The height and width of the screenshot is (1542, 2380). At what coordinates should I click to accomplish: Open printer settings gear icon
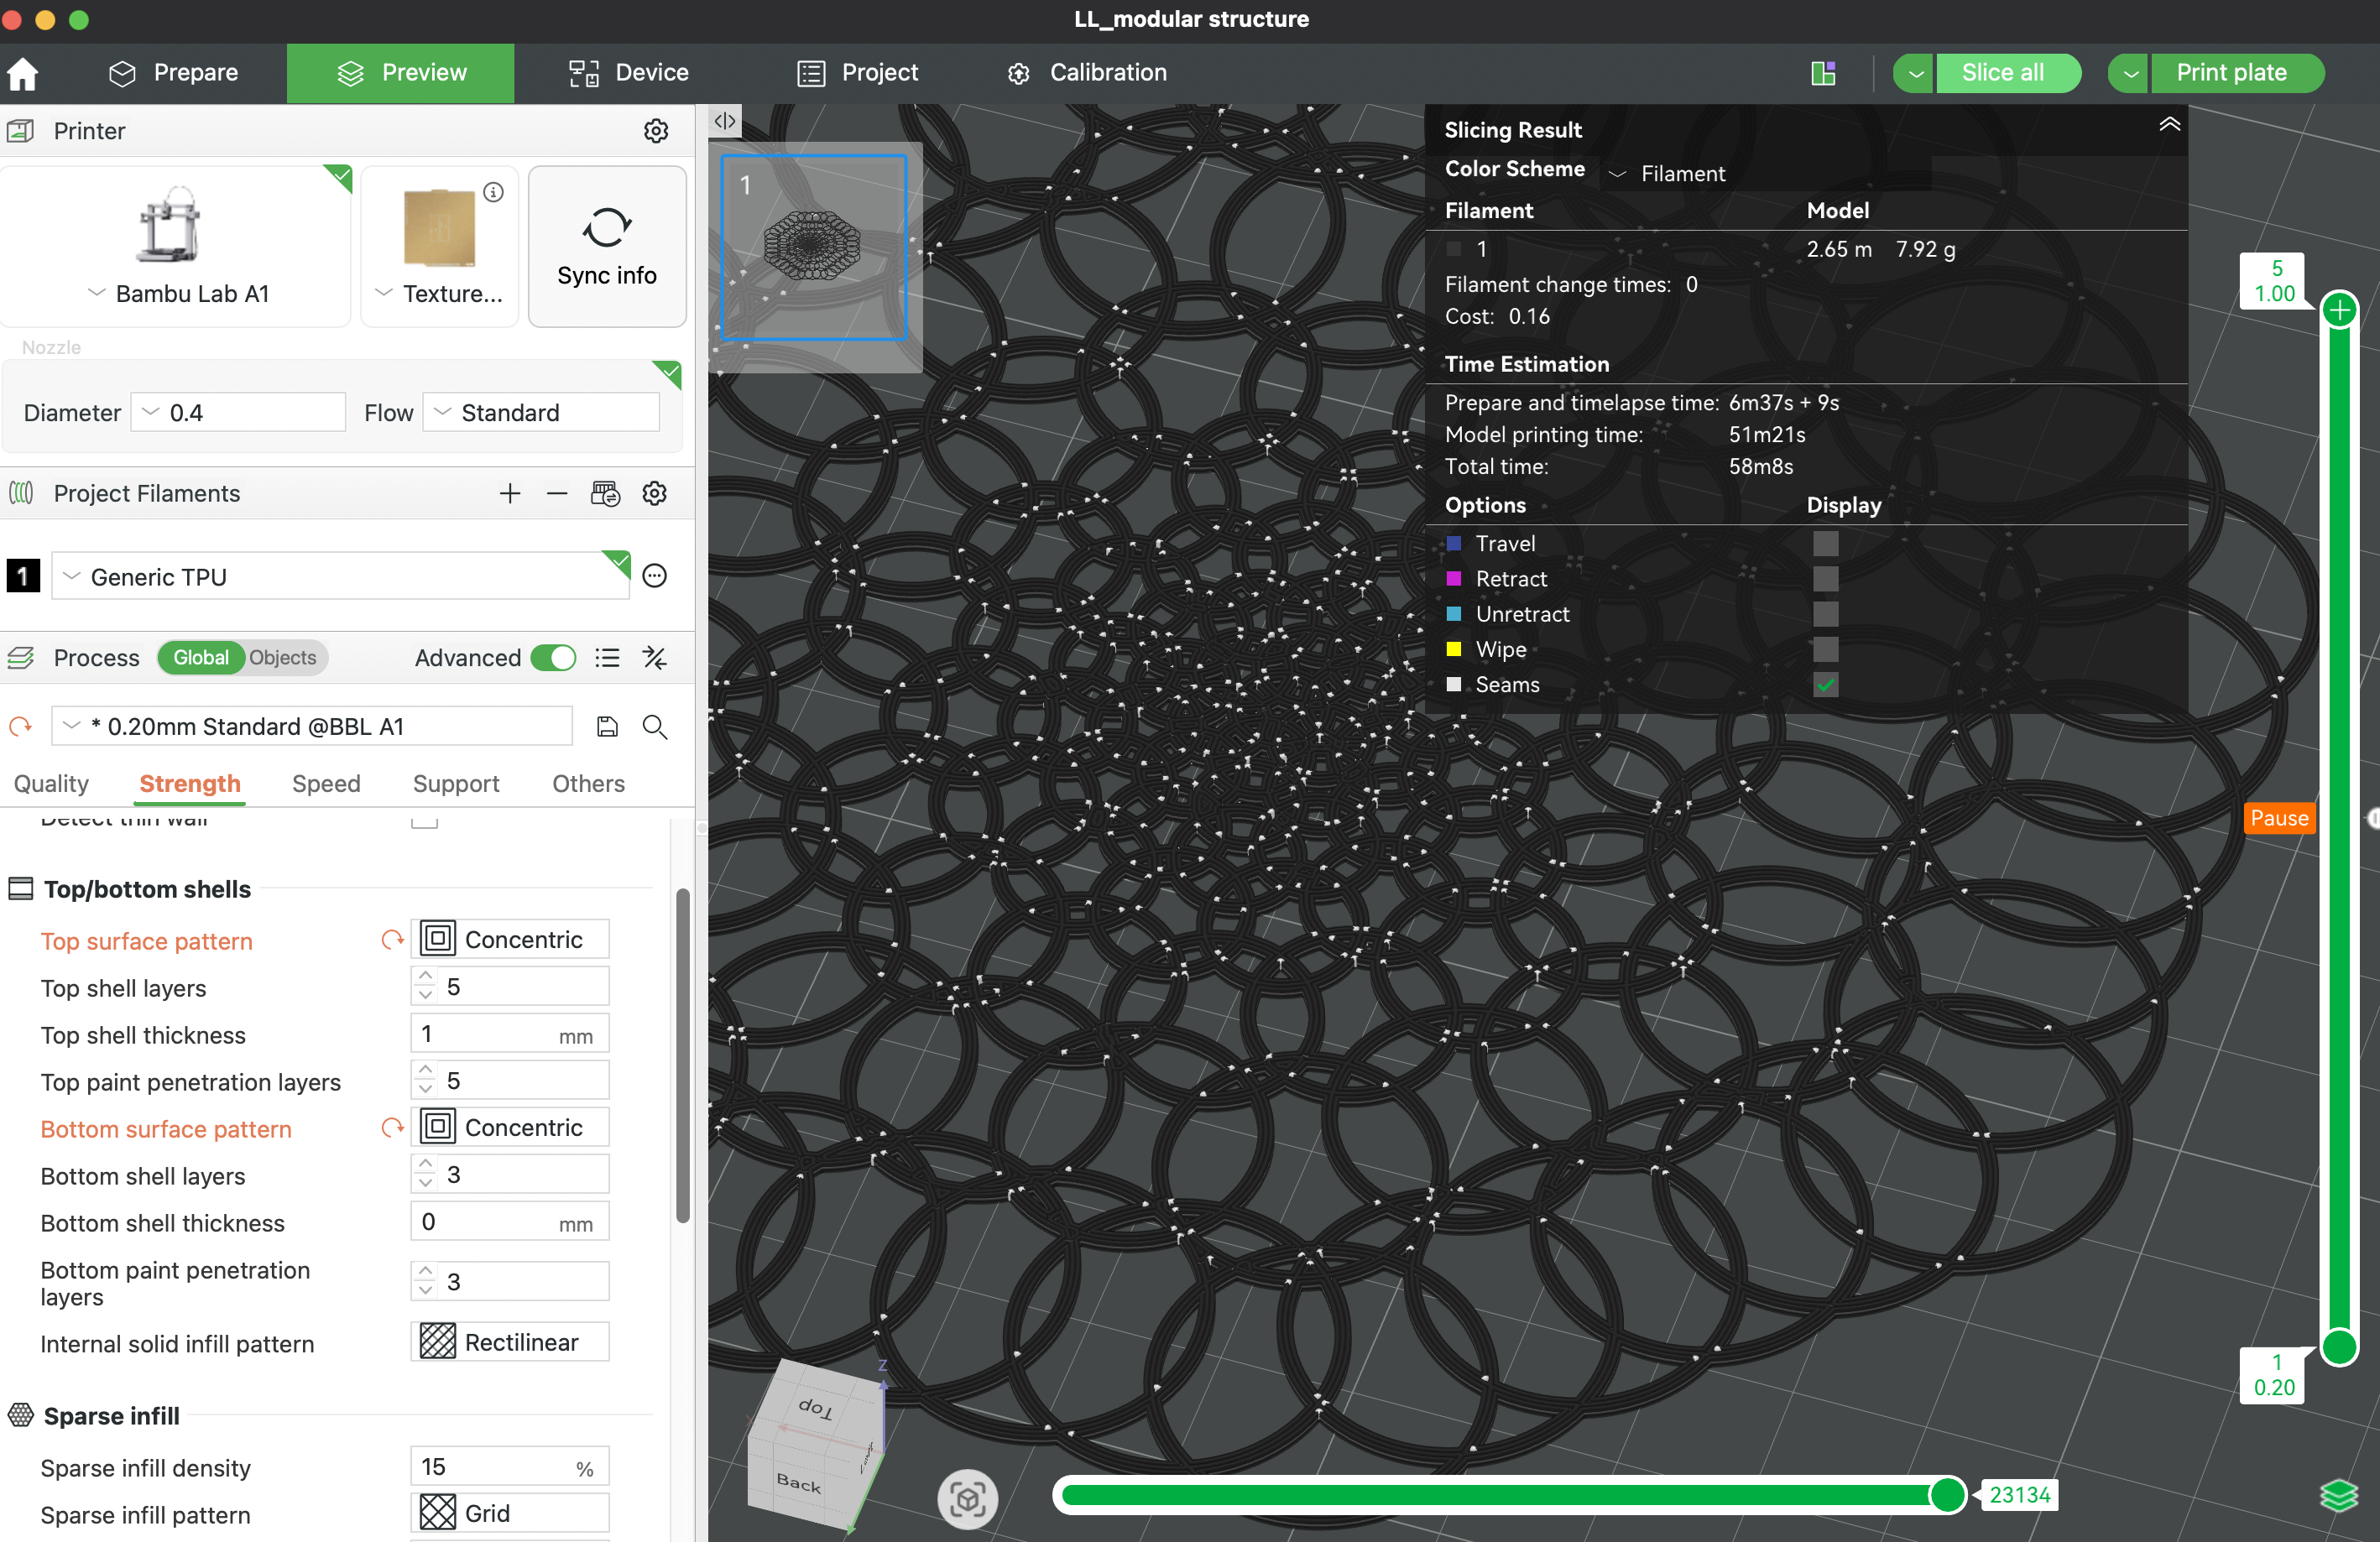655,131
